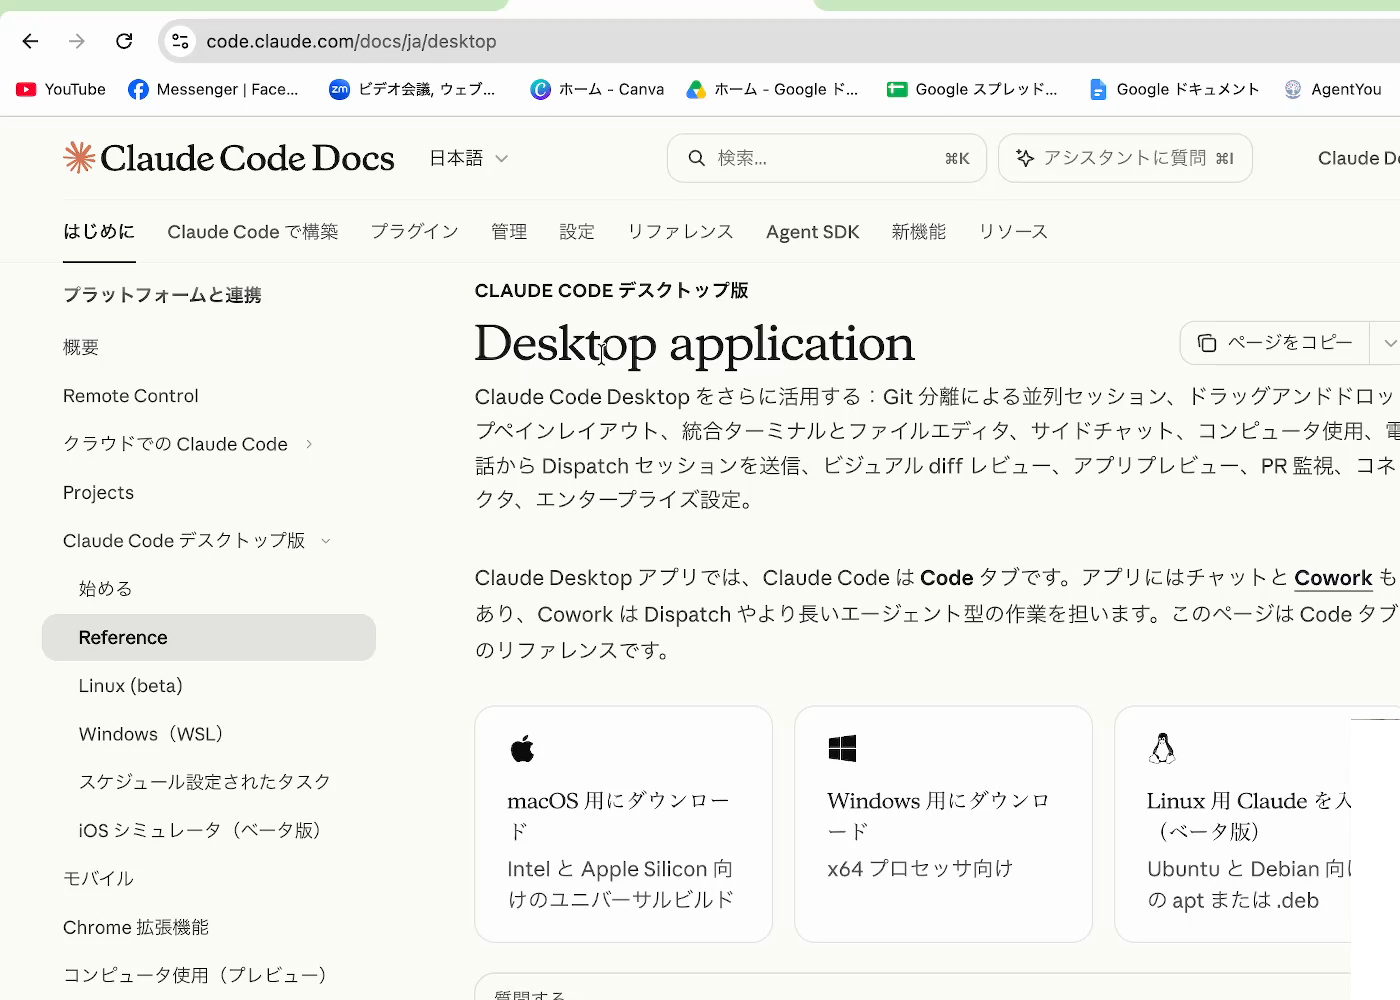Open Projects in the sidebar
Screen dimensions: 1400x1000
(x=98, y=493)
